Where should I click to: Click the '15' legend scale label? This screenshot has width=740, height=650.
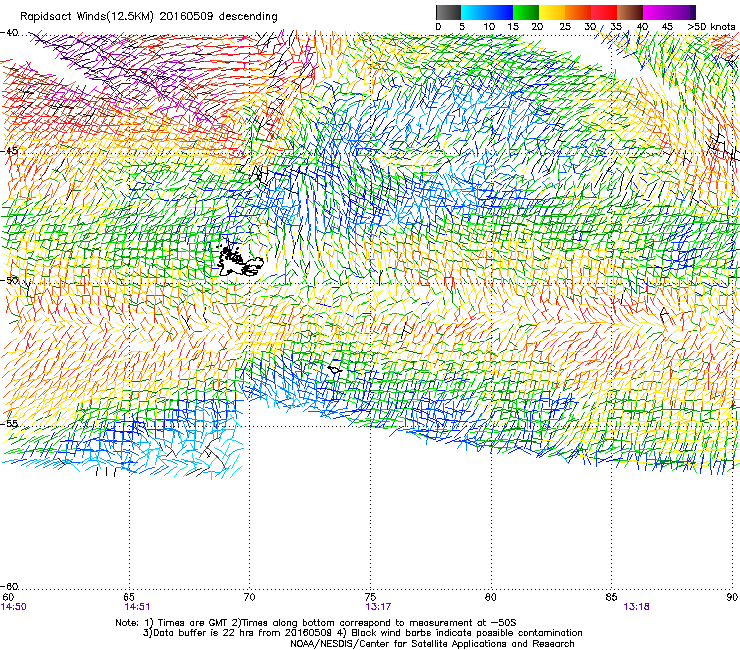(513, 26)
